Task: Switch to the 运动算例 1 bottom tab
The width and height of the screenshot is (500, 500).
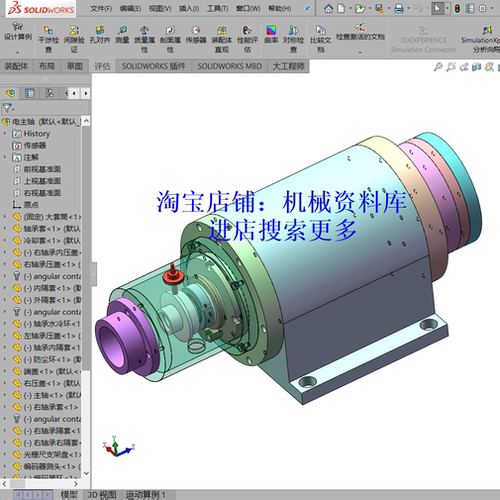Action: [x=145, y=495]
